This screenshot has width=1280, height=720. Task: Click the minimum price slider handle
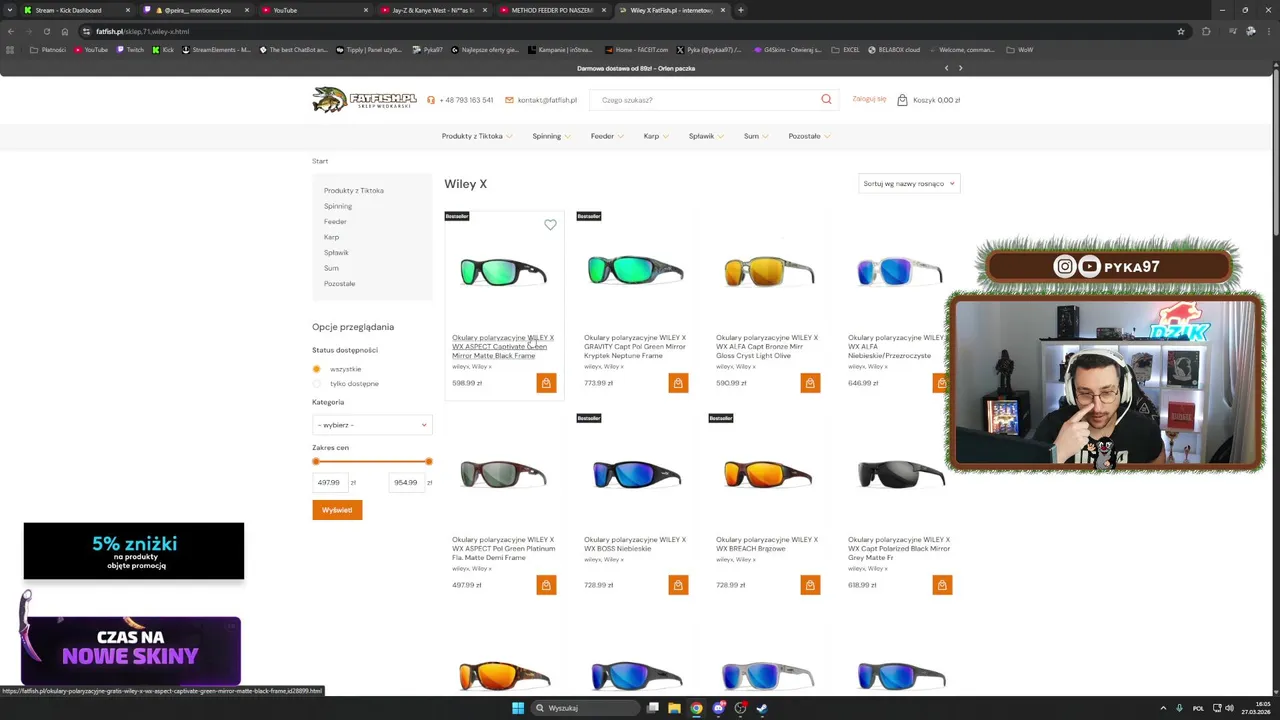tap(316, 461)
